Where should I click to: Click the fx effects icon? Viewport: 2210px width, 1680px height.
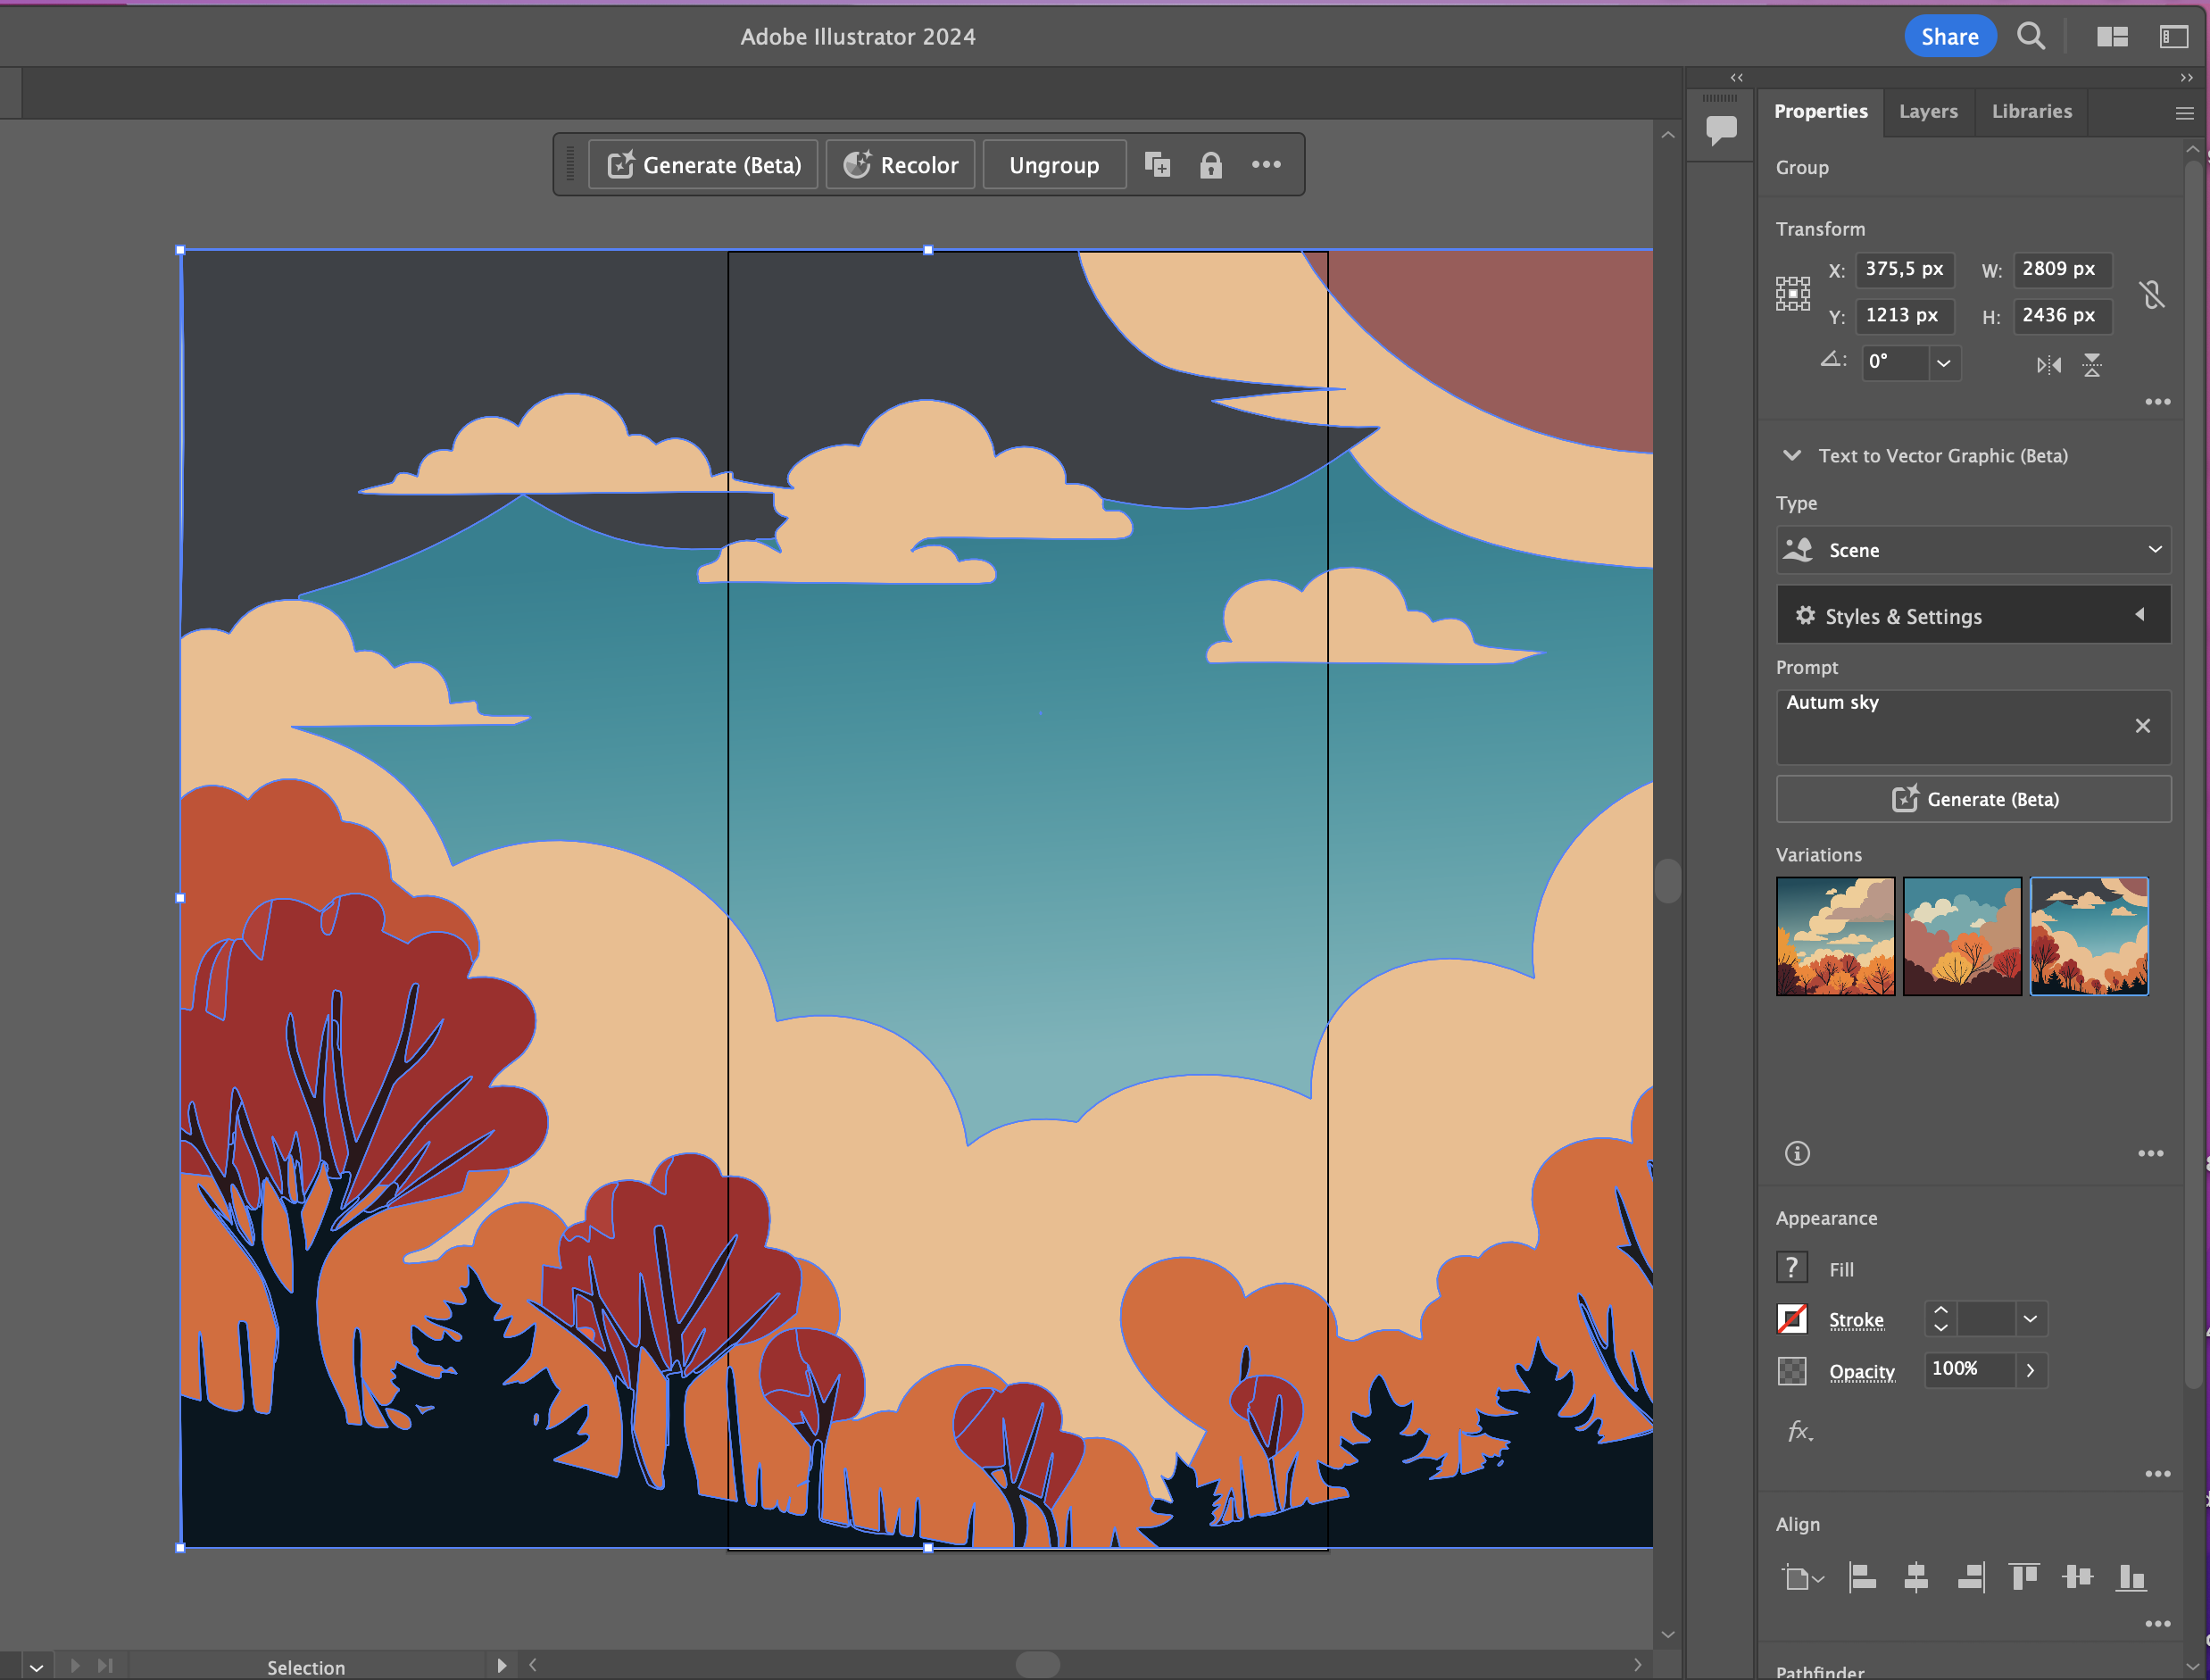coord(1799,1431)
